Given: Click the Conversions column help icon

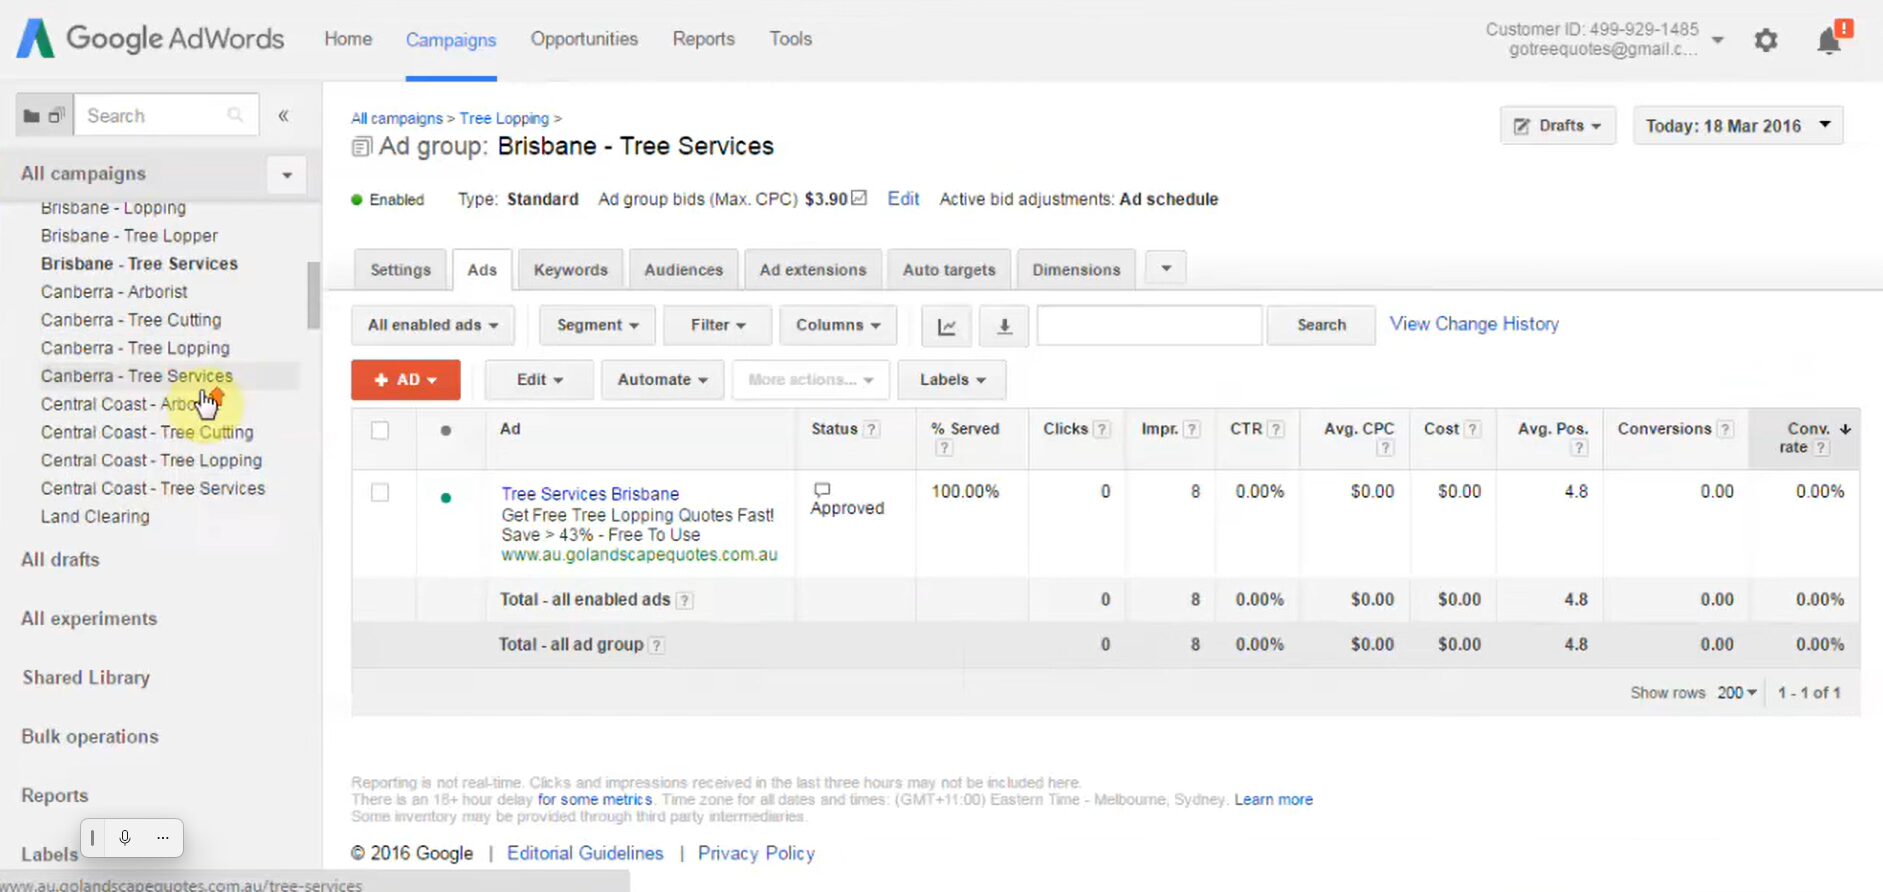Looking at the screenshot, I should [x=1725, y=429].
